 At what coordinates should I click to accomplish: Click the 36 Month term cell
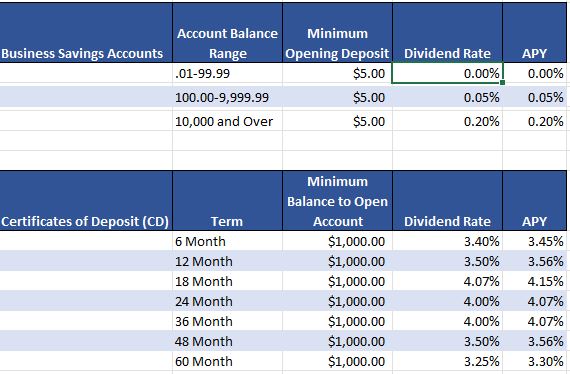coord(228,321)
